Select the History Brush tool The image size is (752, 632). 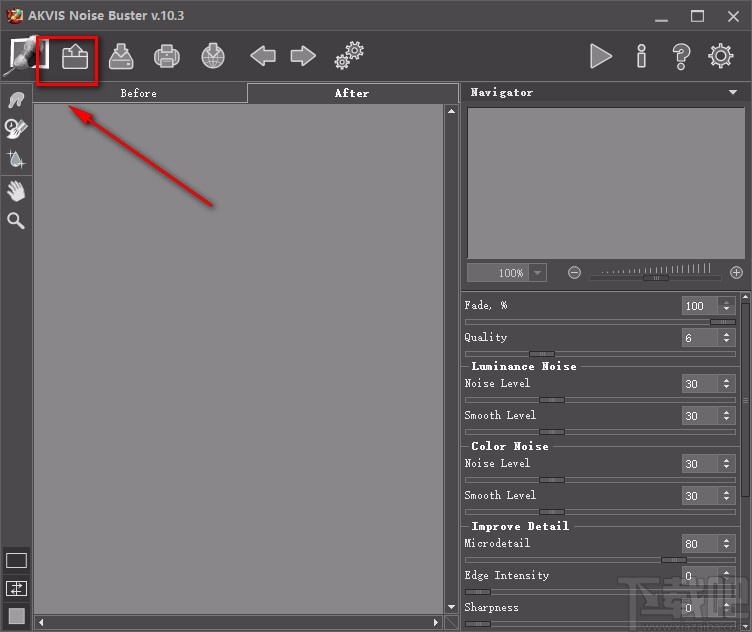coord(16,129)
